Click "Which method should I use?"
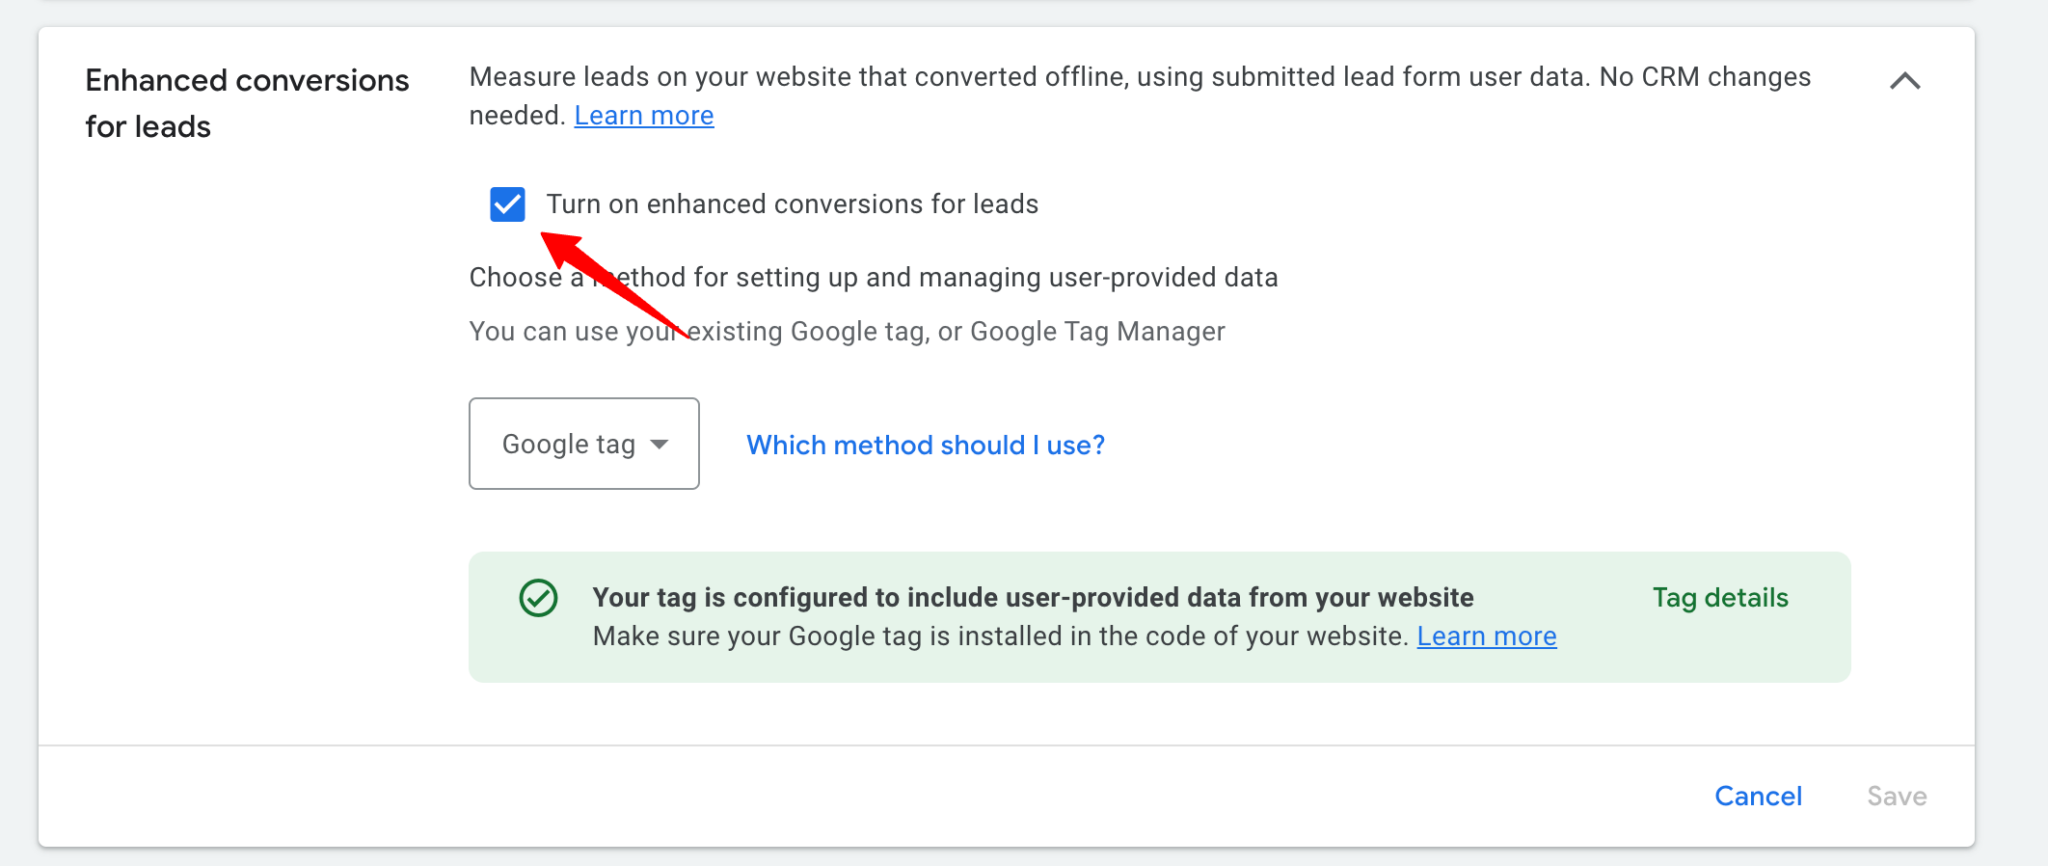Image resolution: width=2048 pixels, height=866 pixels. [924, 445]
